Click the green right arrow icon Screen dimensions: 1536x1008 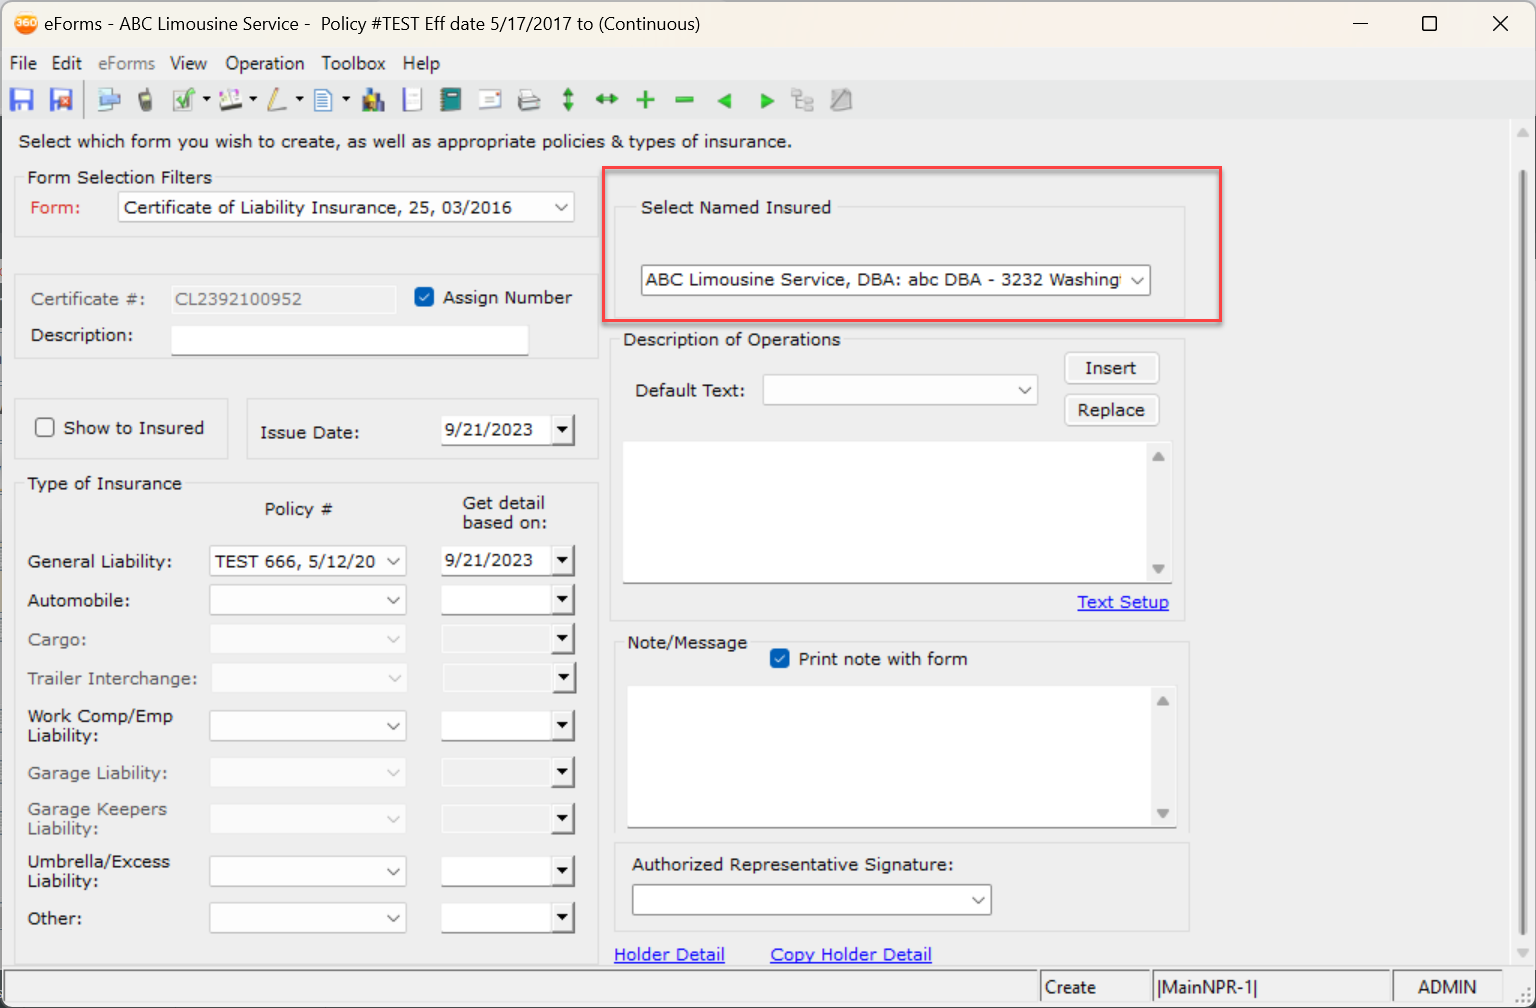766,100
